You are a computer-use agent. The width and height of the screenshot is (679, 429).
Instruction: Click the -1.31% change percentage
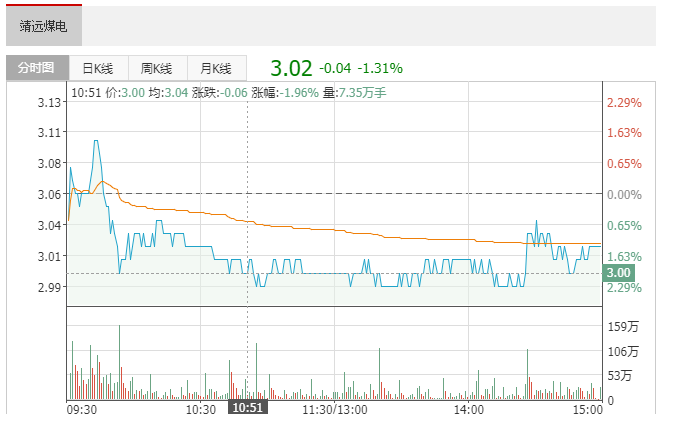coord(380,69)
